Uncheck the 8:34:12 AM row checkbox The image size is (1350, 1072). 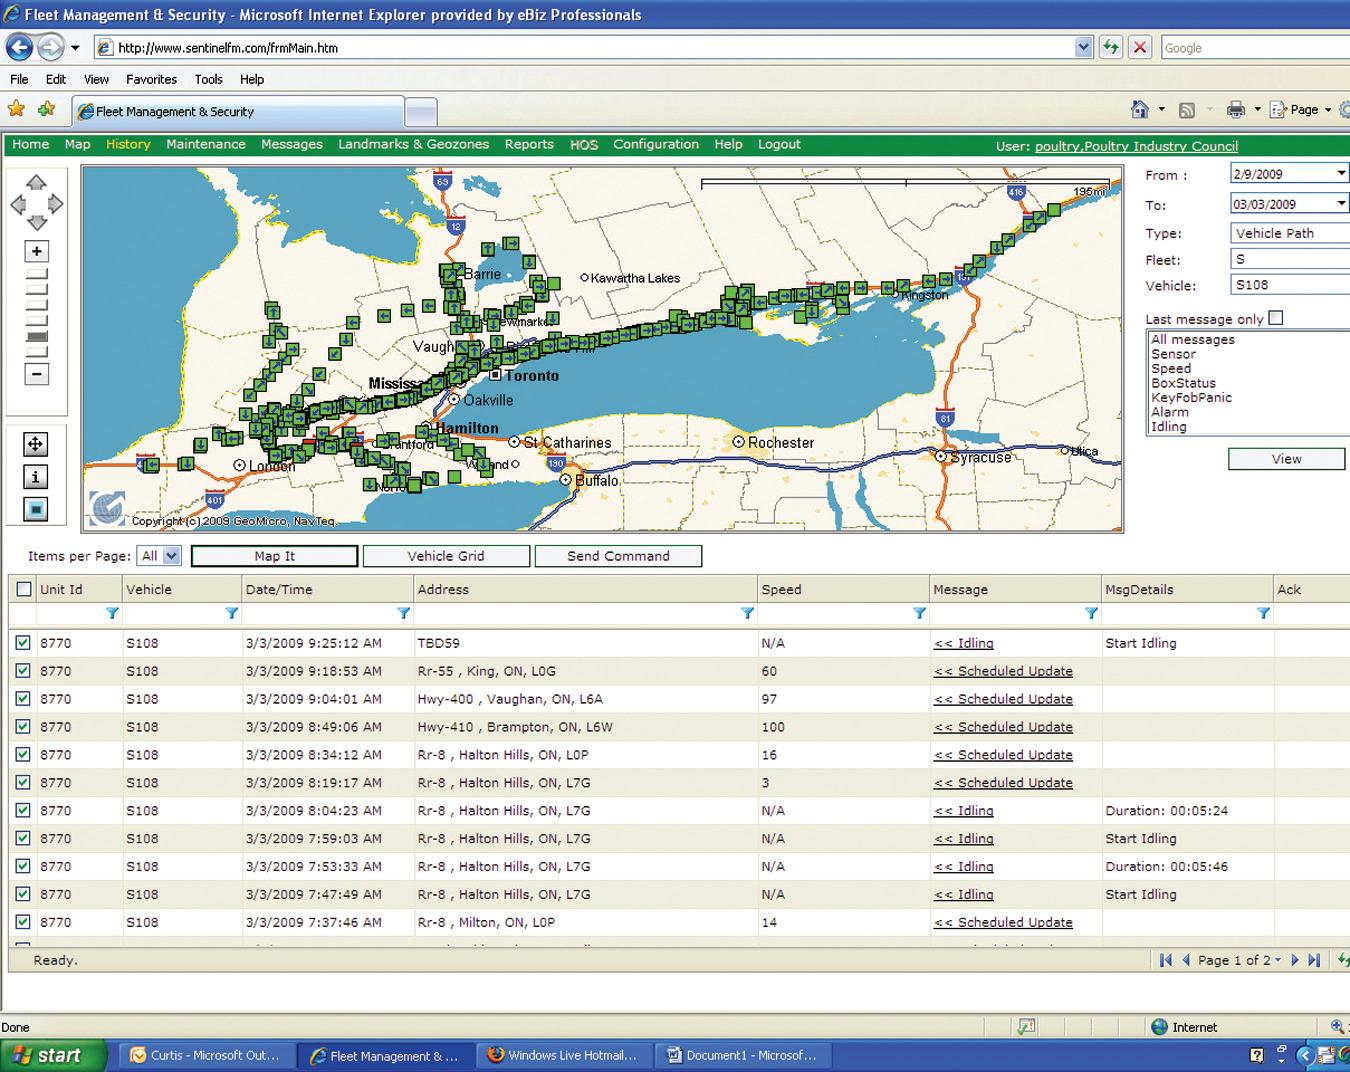pos(23,755)
